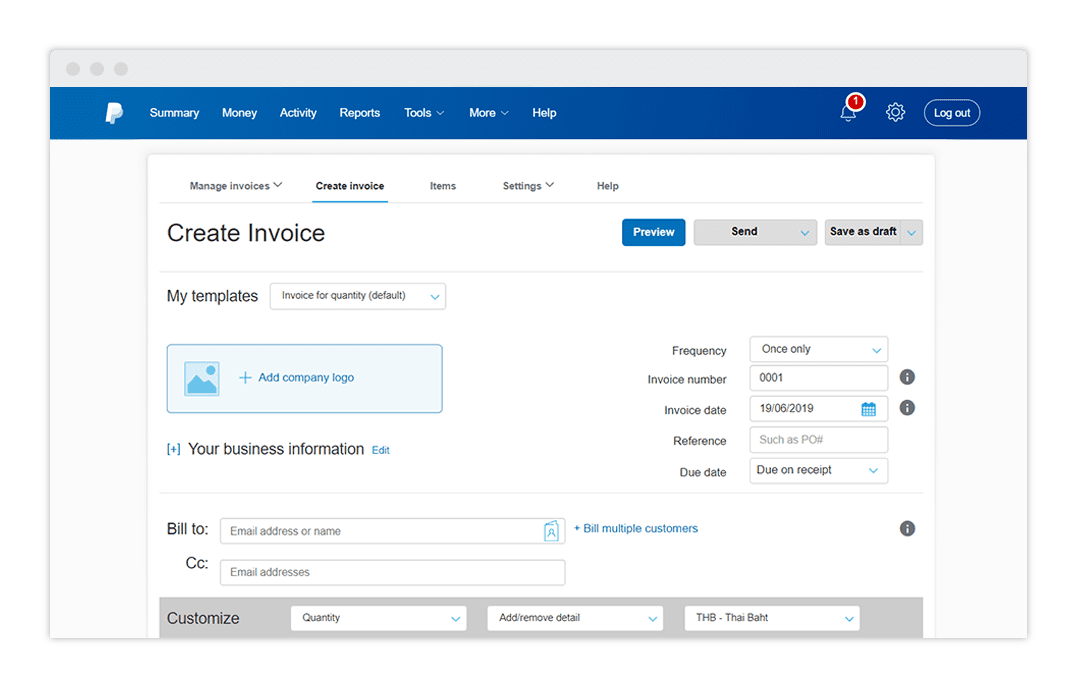
Task: Open the Frequency dropdown
Action: 818,350
